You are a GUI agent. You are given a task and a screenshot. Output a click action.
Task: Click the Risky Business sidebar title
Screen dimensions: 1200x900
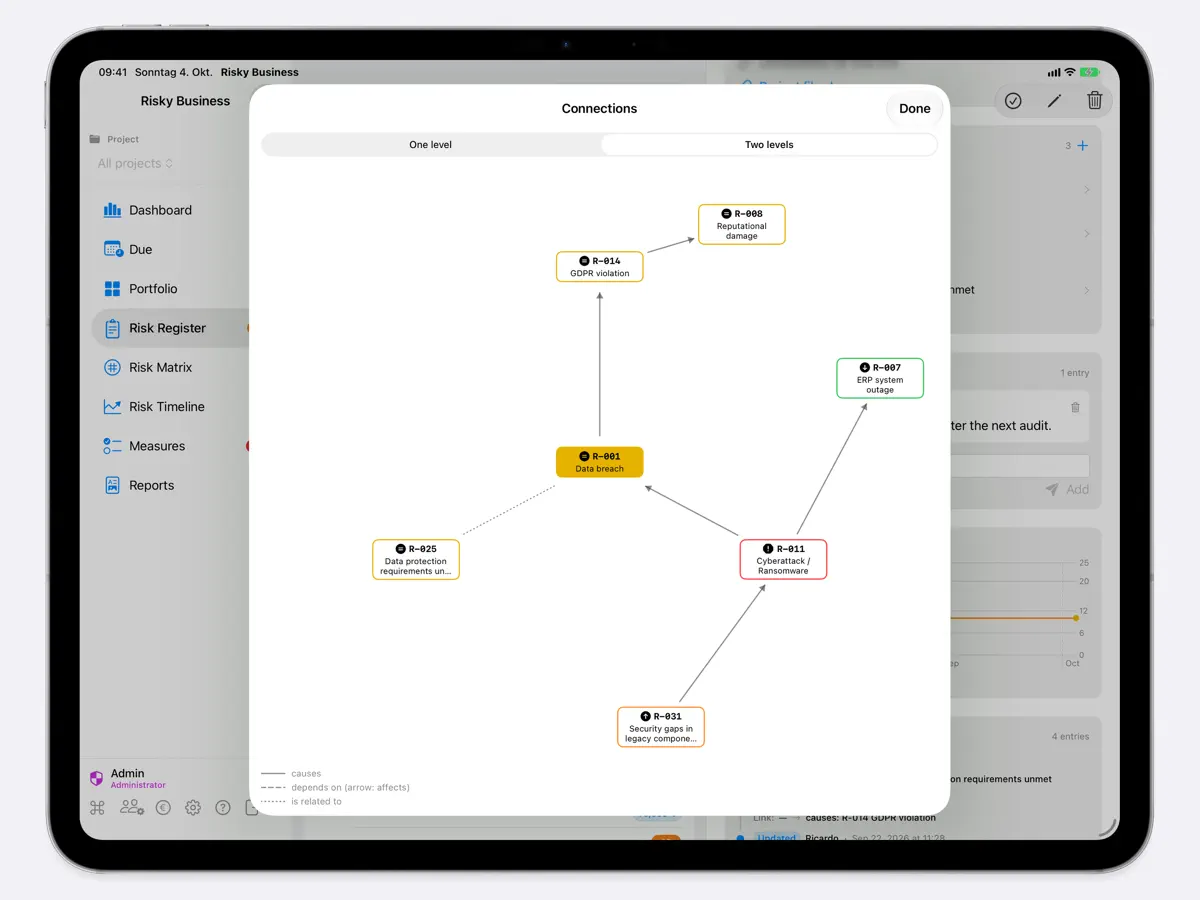tap(185, 101)
